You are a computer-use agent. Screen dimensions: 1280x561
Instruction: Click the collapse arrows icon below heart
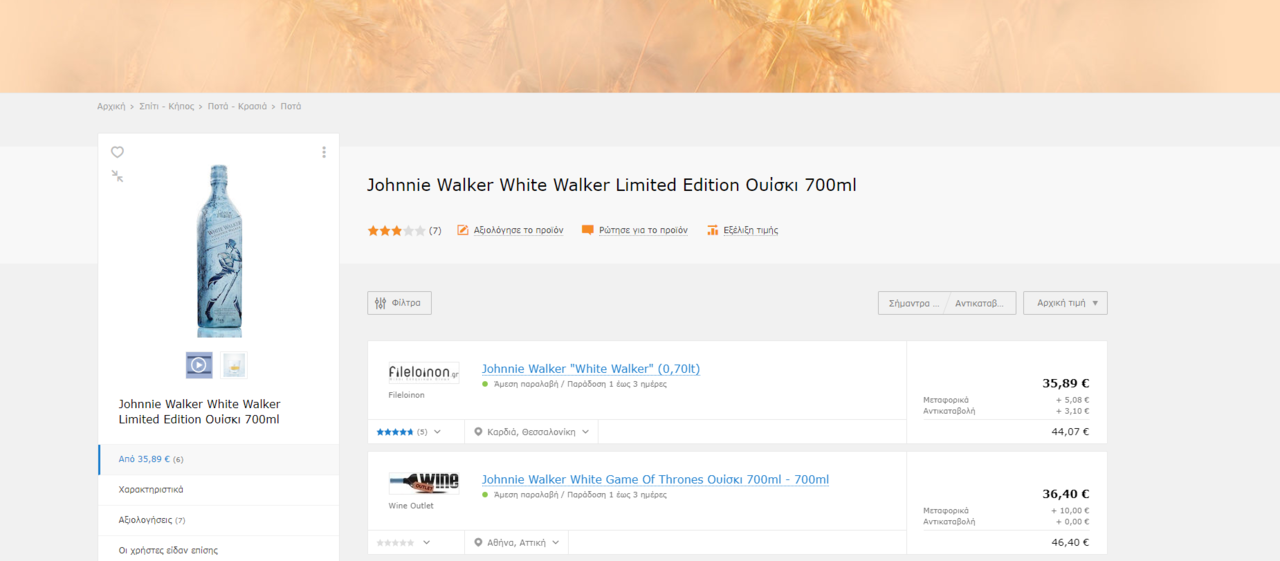[117, 176]
